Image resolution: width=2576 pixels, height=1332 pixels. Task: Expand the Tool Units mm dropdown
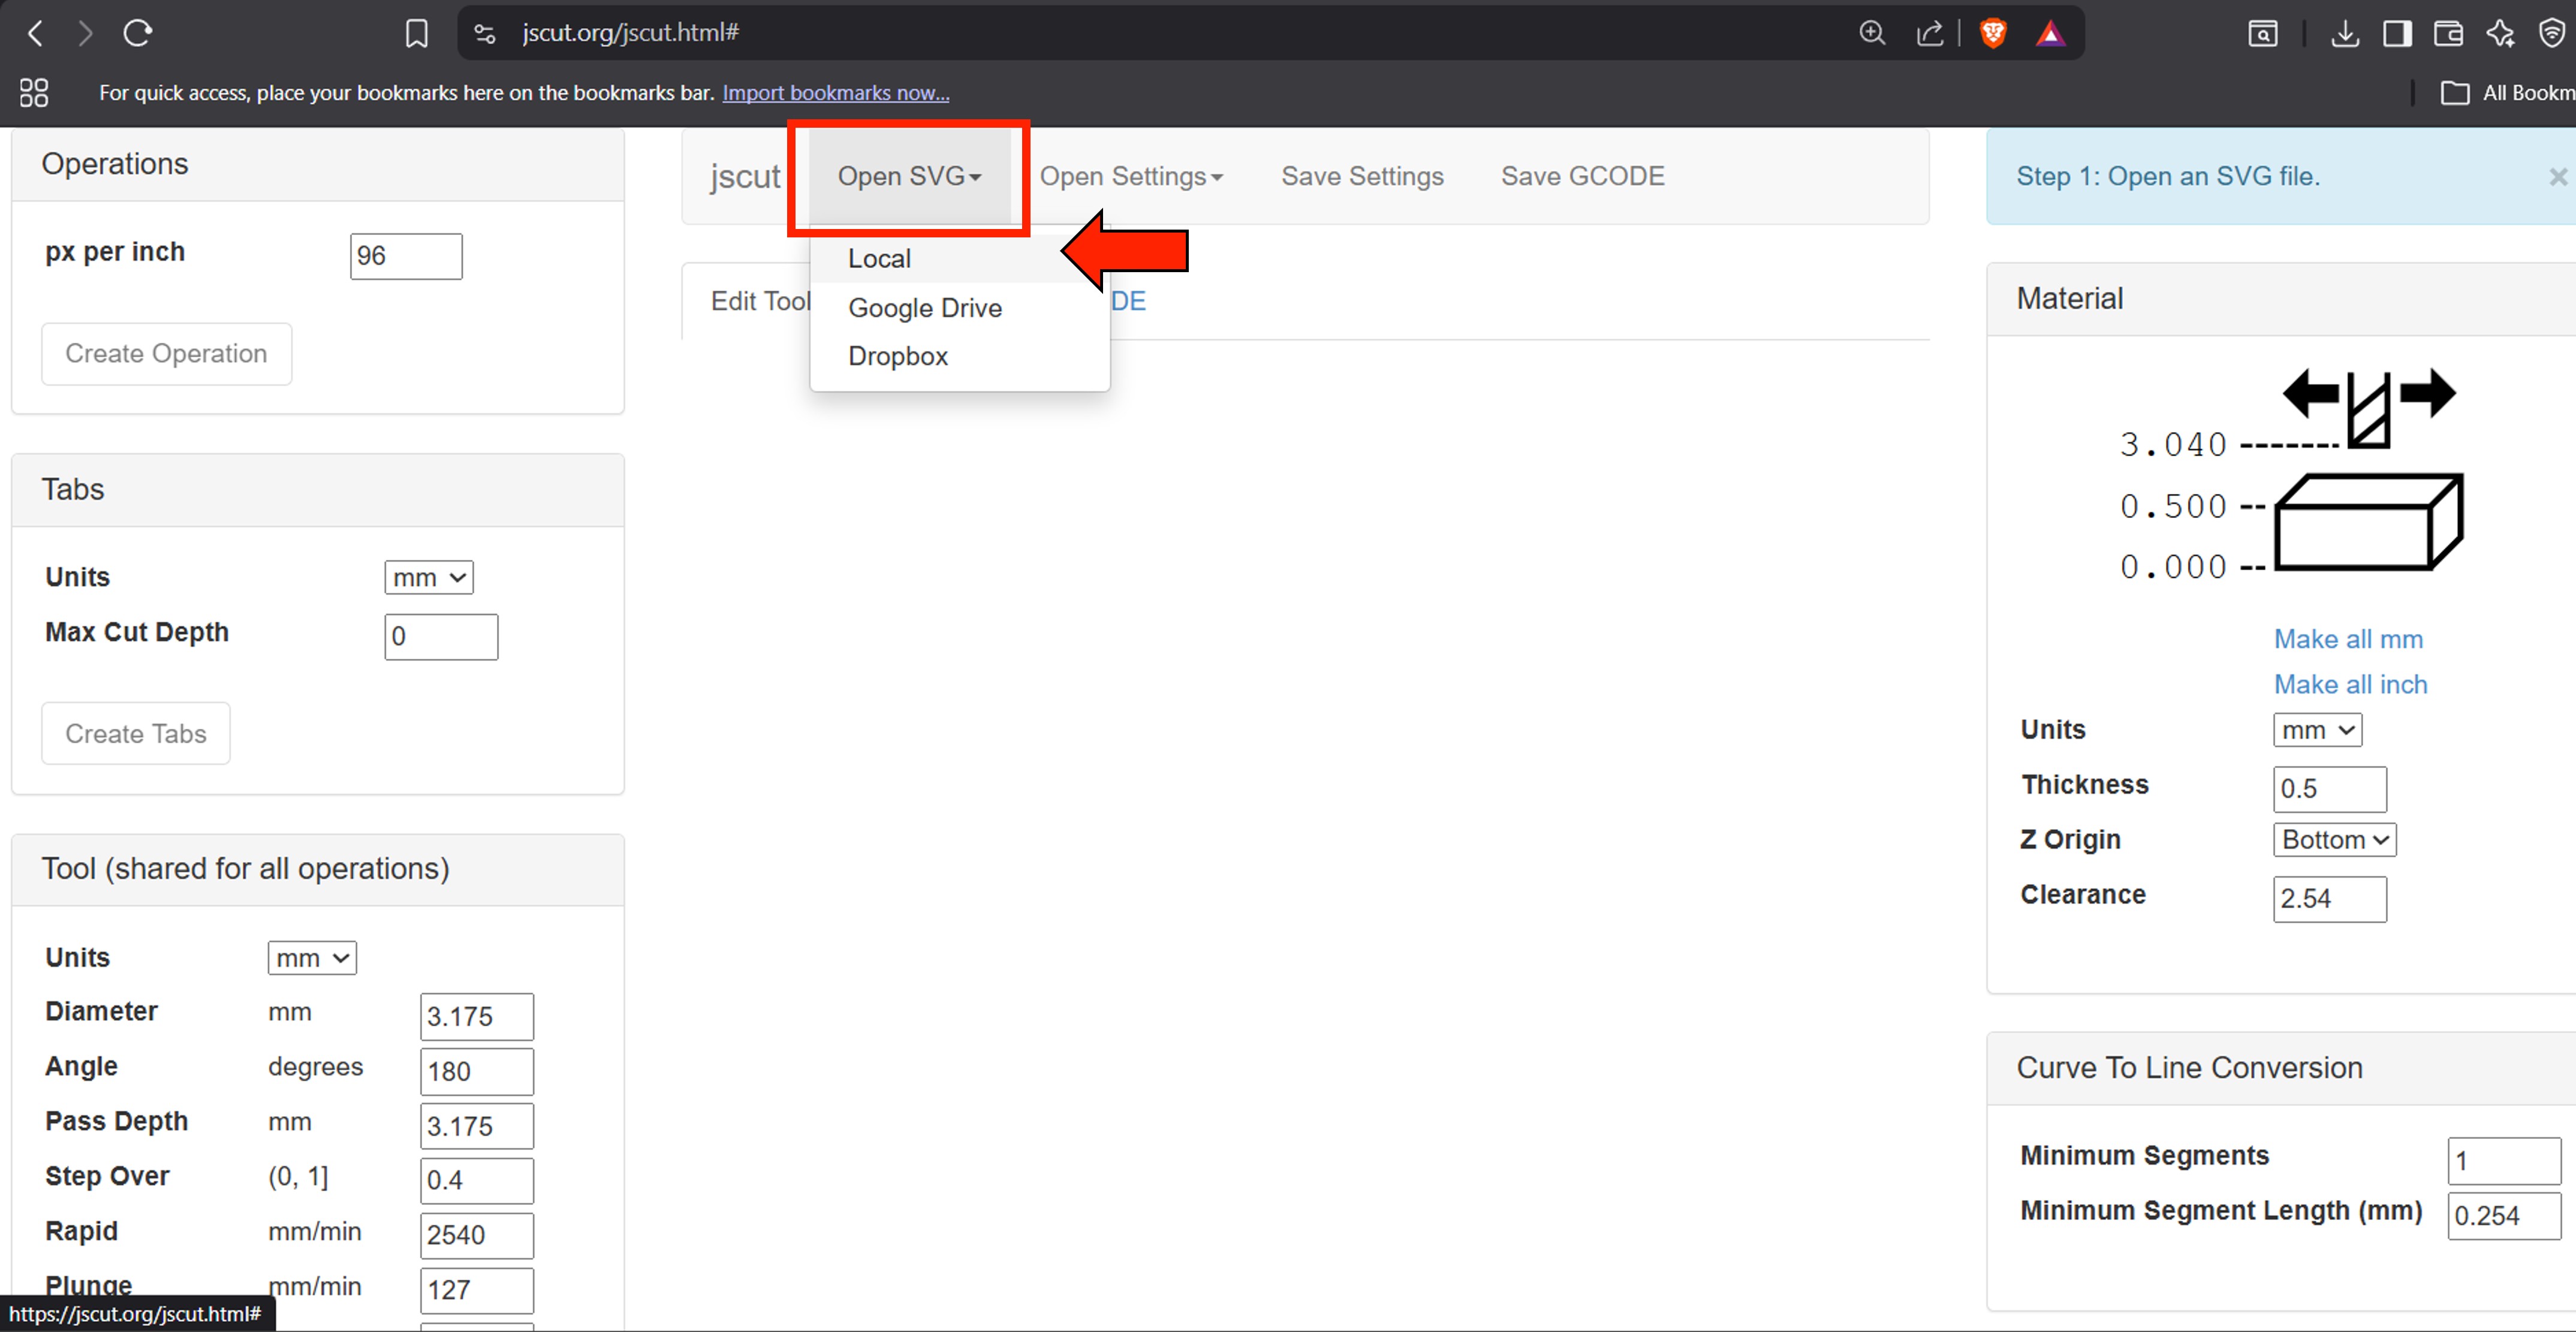coord(311,957)
